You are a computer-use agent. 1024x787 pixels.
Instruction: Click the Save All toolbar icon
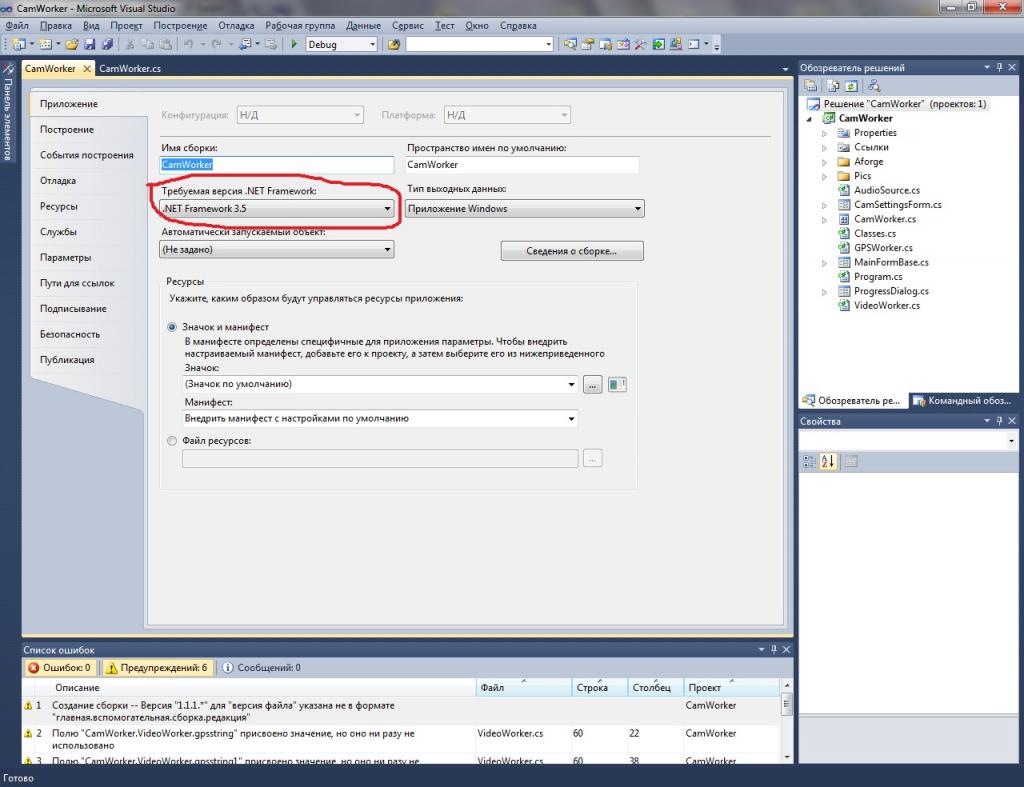point(107,44)
